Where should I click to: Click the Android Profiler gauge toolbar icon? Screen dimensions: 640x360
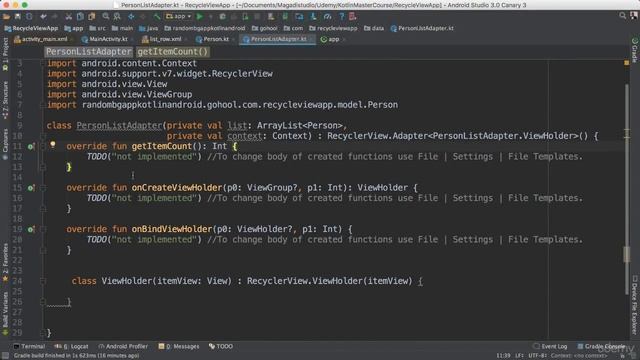pyautogui.click(x=327, y=17)
